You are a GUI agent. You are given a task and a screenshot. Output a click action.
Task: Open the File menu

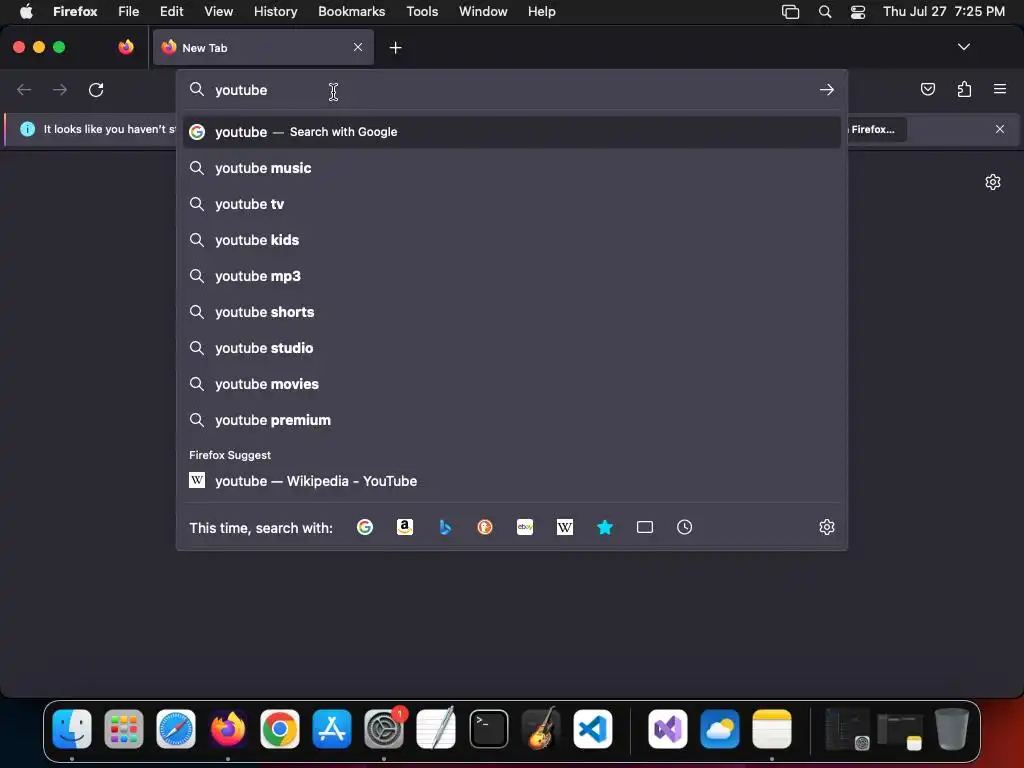pos(129,11)
